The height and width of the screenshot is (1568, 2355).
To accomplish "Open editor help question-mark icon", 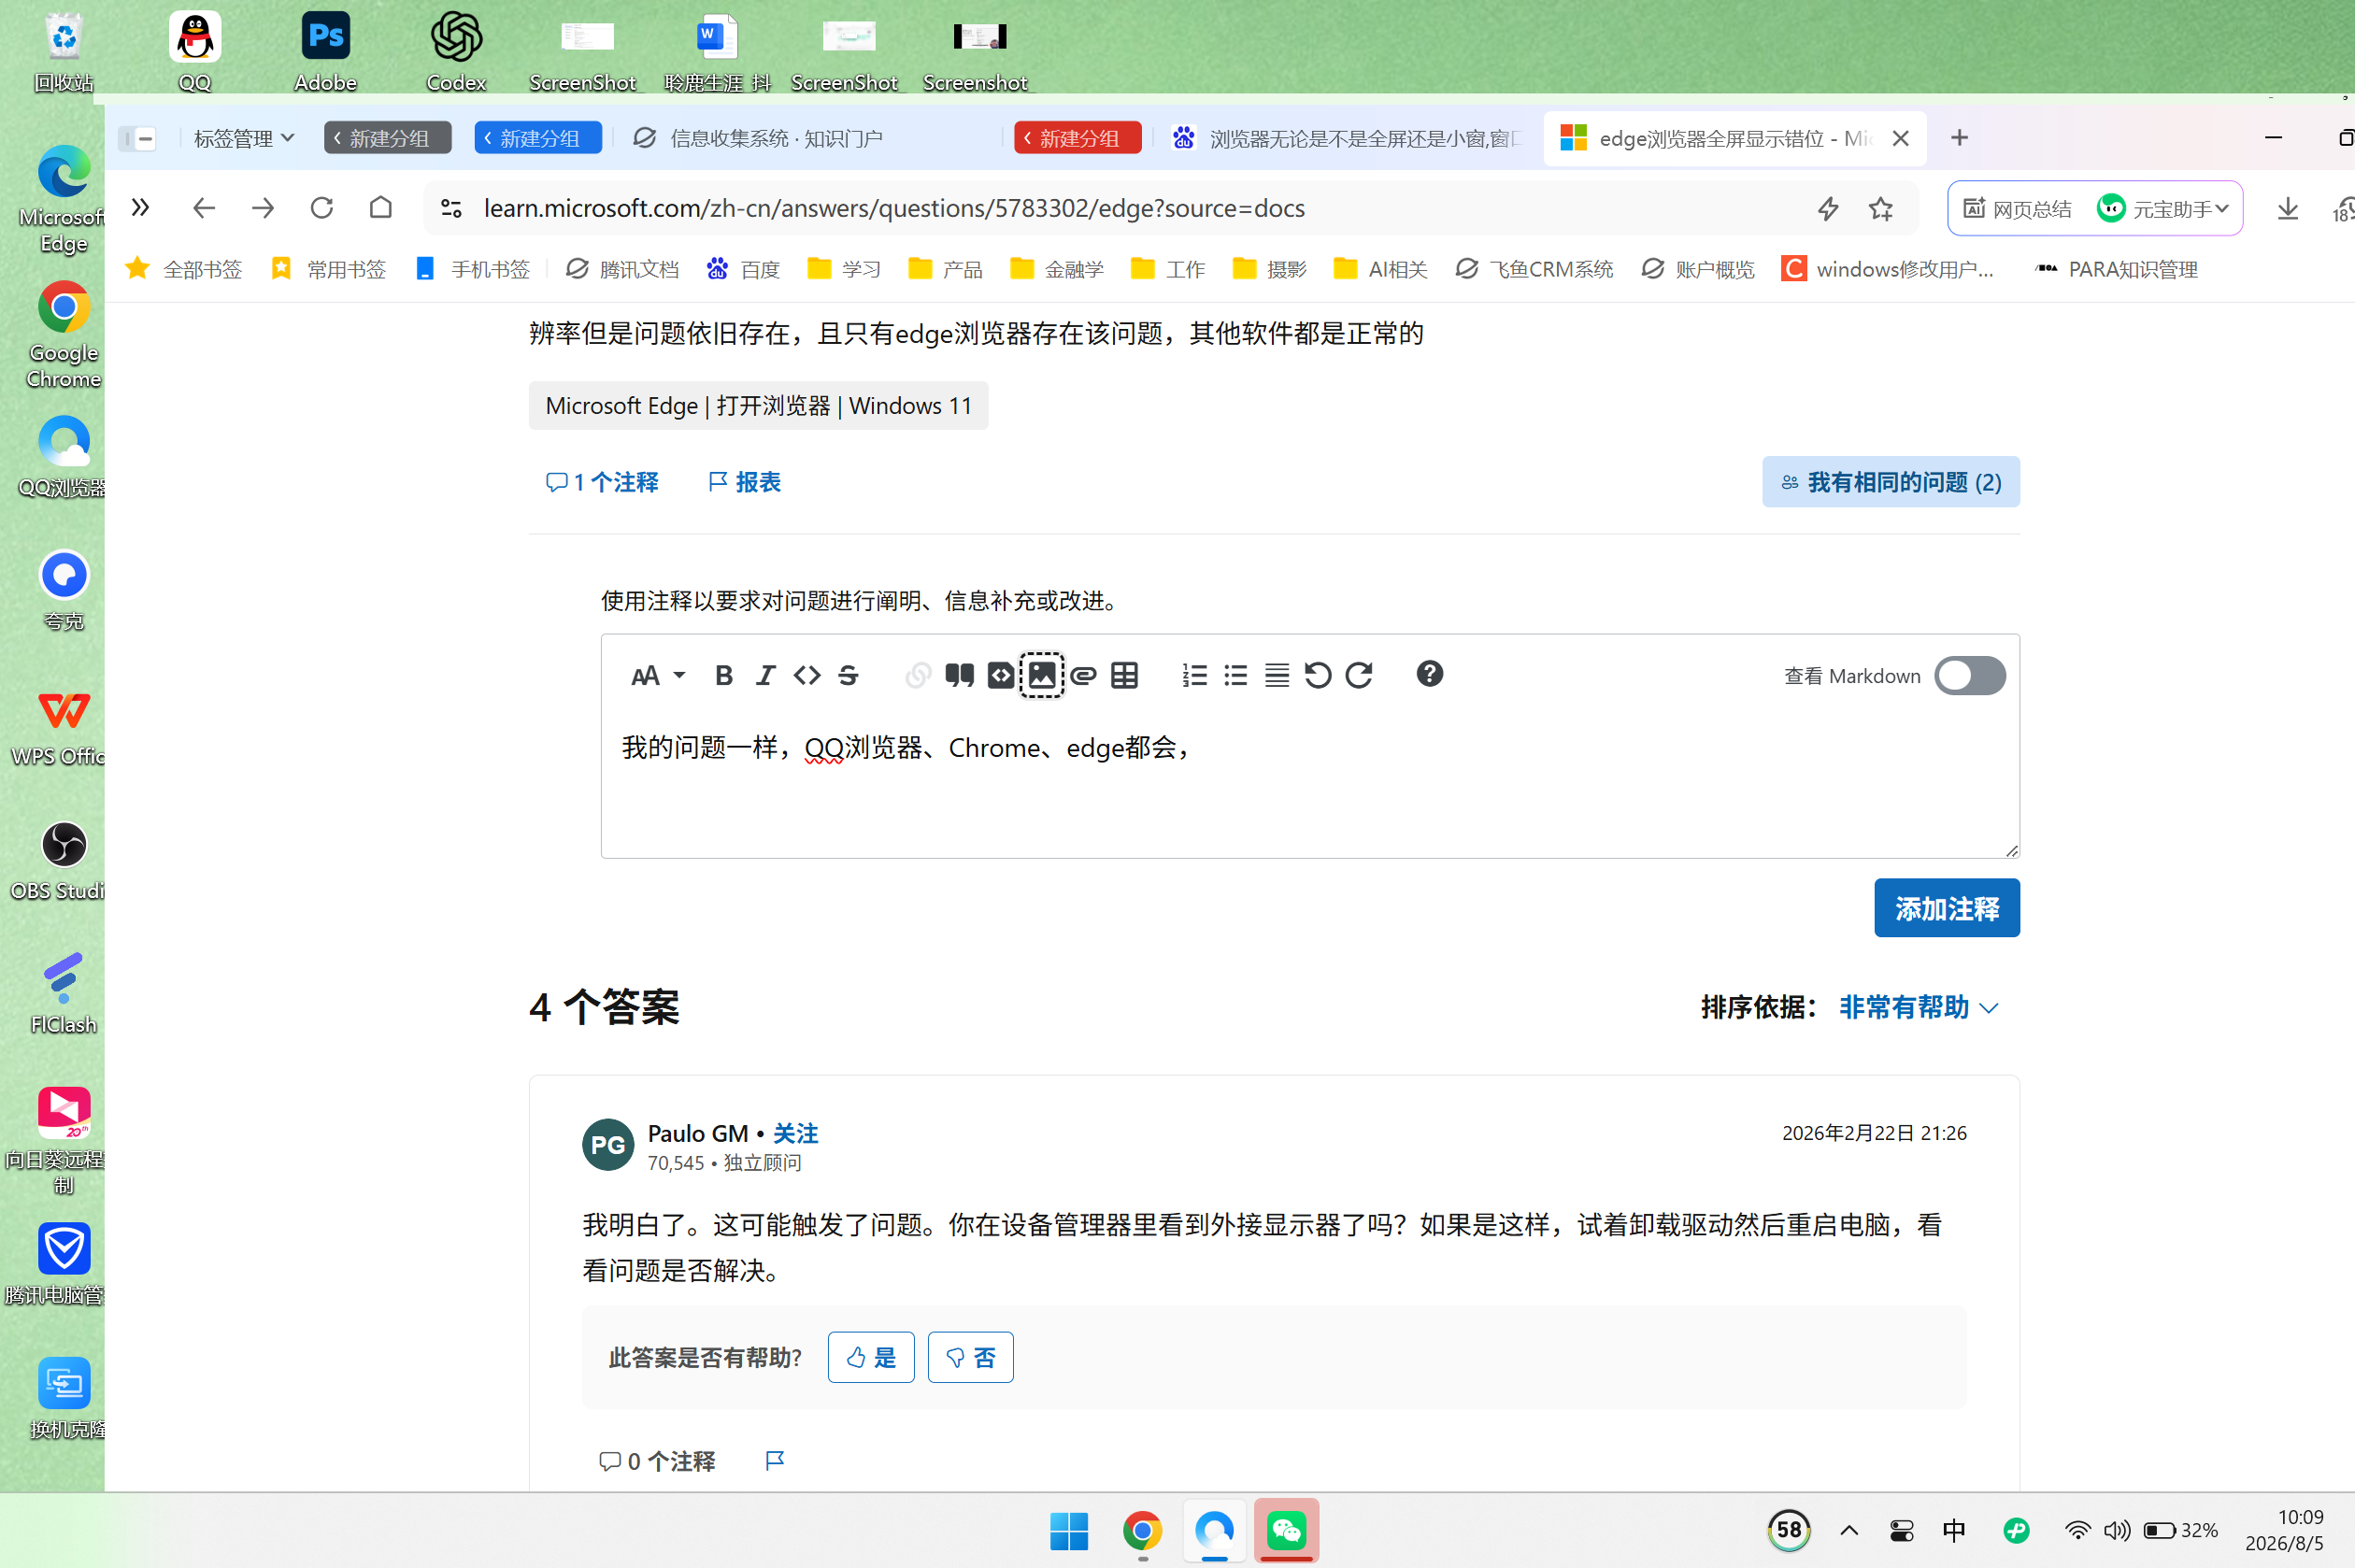I will click(1429, 674).
